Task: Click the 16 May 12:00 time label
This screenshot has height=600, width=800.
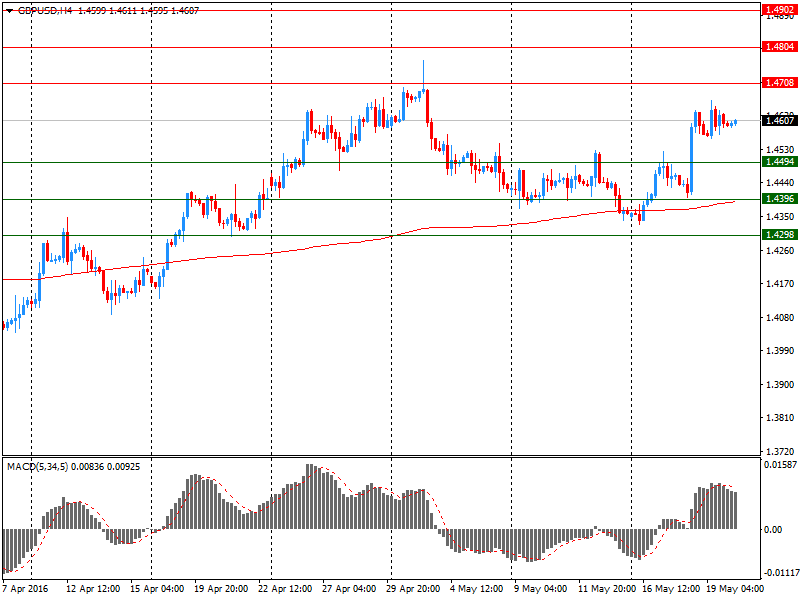Action: [x=671, y=589]
